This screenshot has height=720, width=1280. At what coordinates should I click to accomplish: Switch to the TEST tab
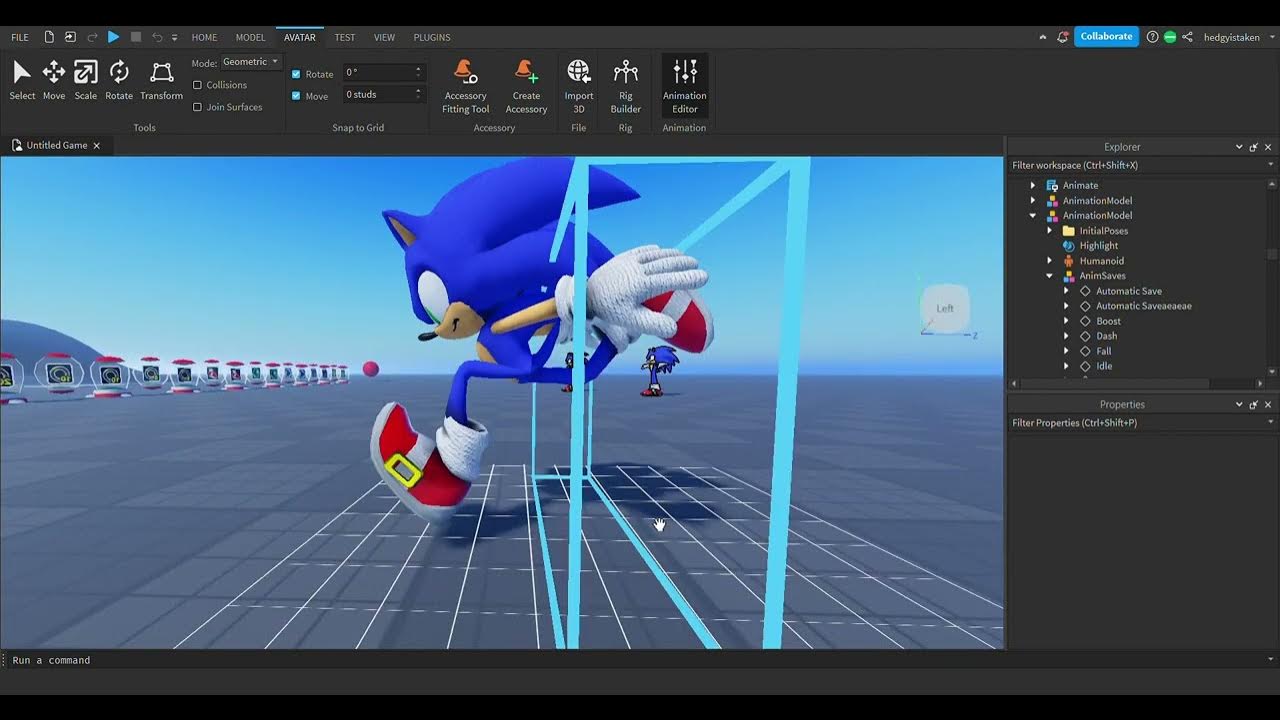tap(345, 37)
